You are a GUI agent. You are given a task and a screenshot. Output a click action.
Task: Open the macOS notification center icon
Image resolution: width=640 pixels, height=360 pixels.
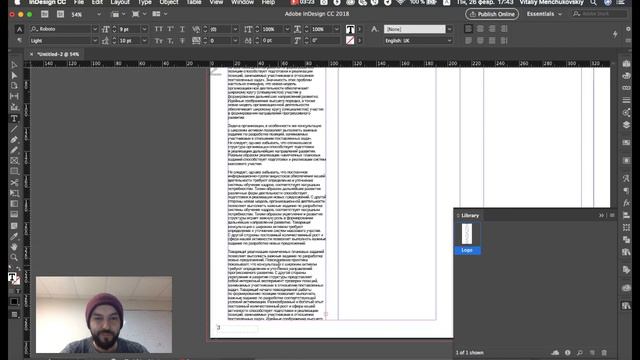click(620, 2)
